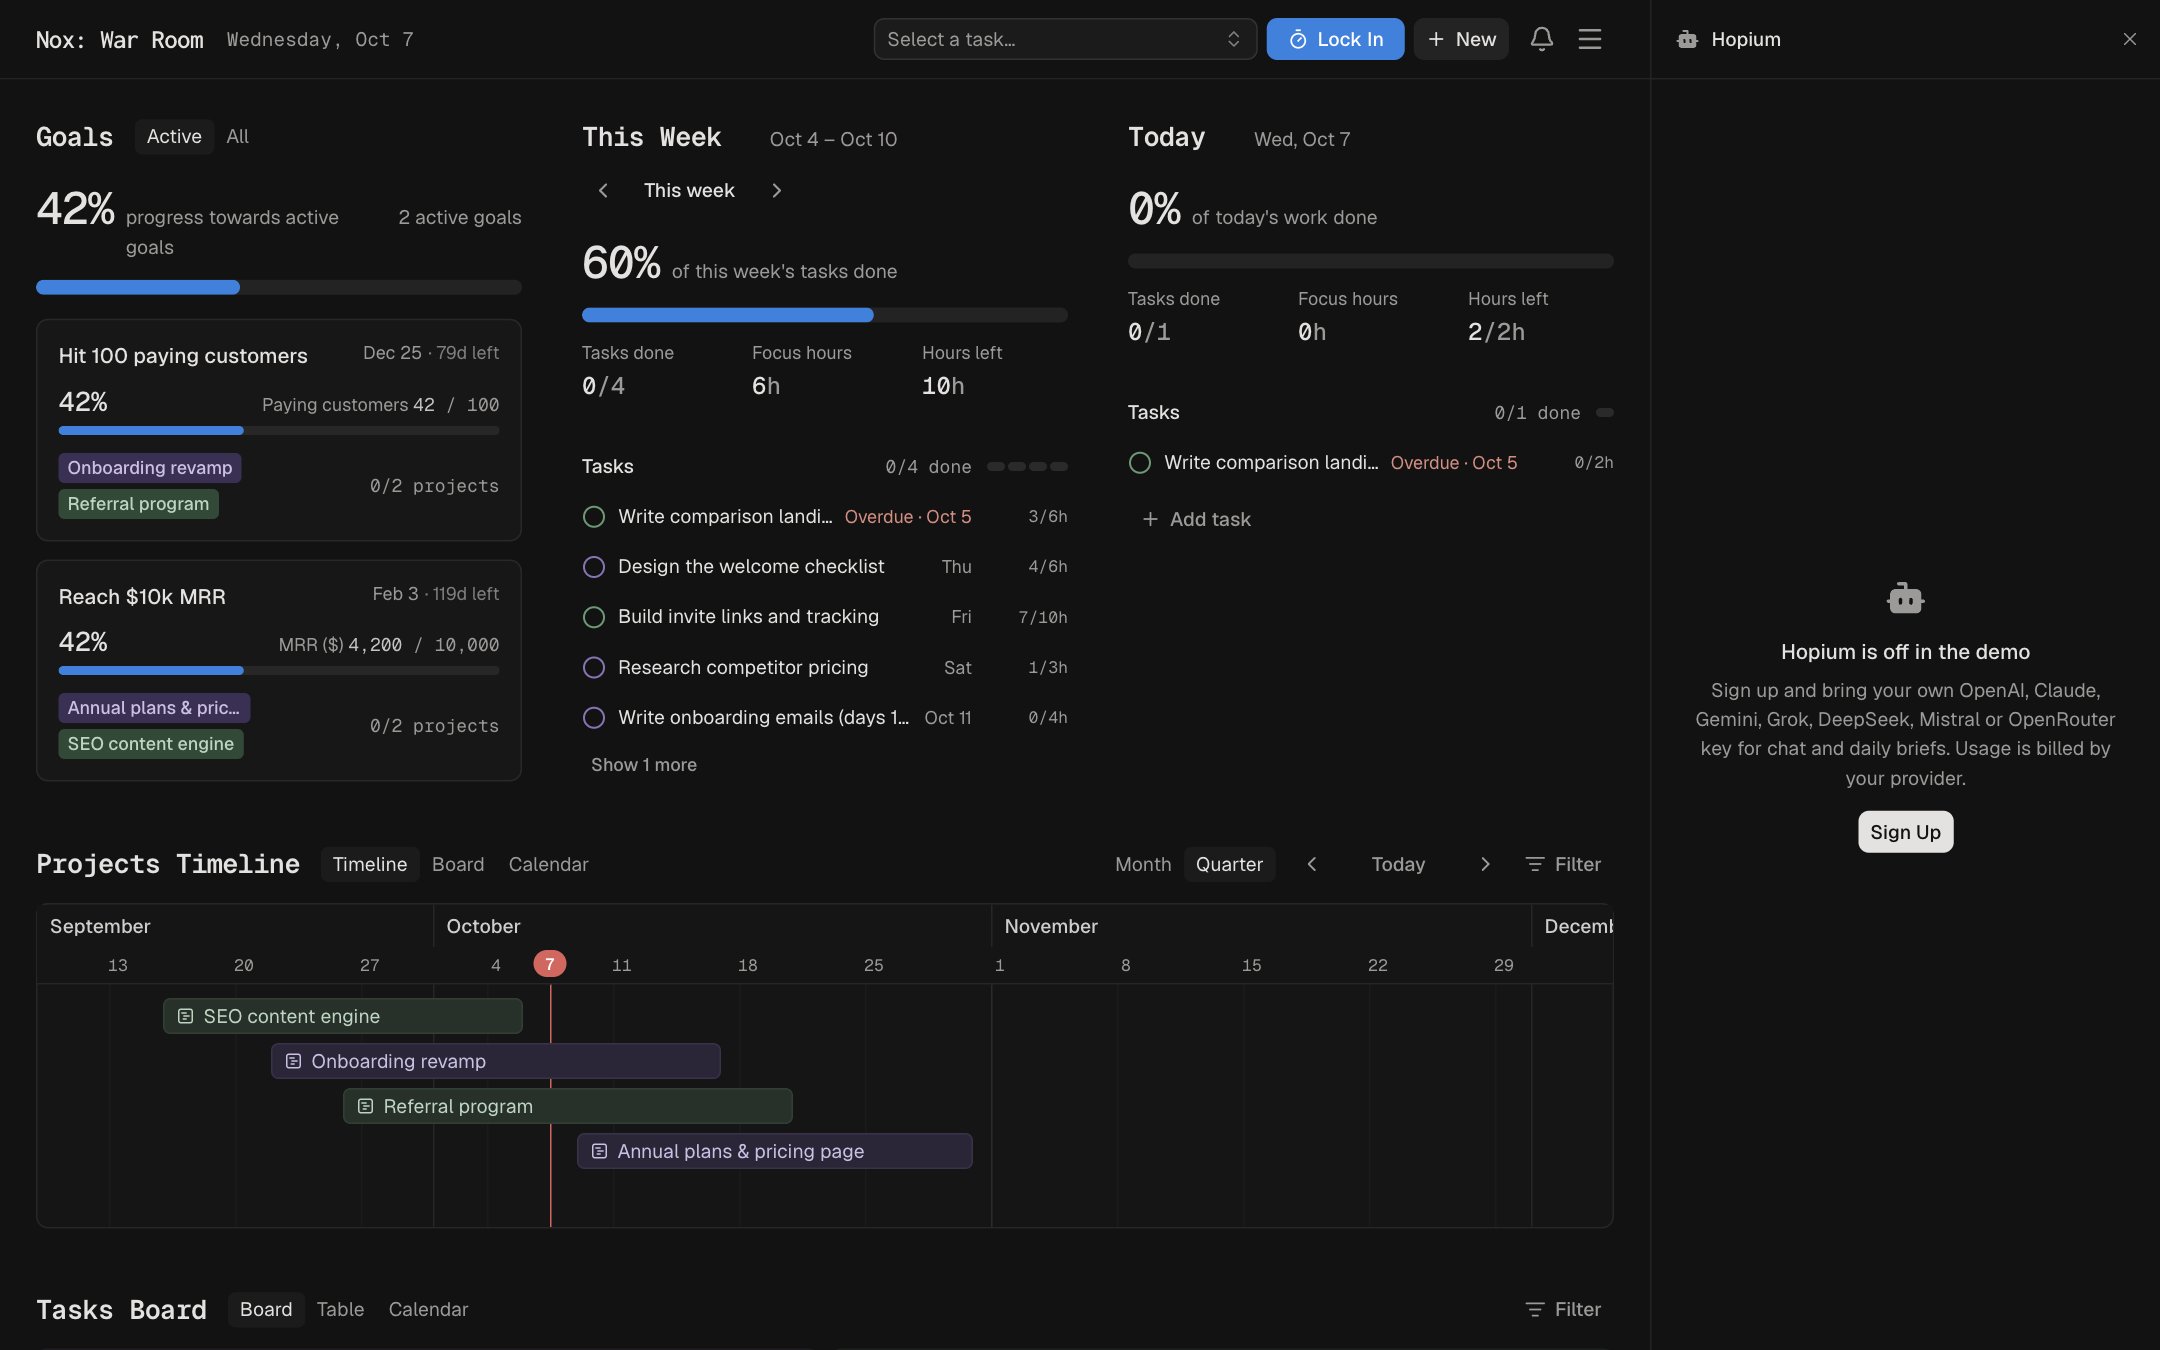Image resolution: width=2160 pixels, height=1350 pixels.
Task: Switch timeline scale to Month
Action: pos(1143,864)
